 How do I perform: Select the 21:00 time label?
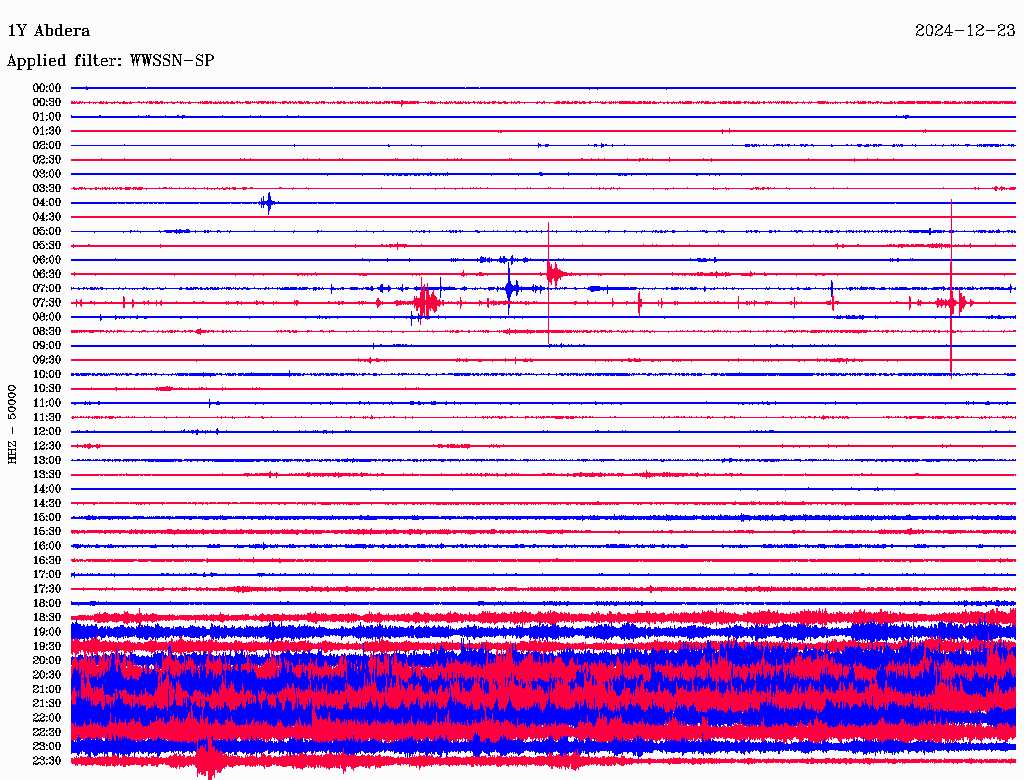point(47,690)
